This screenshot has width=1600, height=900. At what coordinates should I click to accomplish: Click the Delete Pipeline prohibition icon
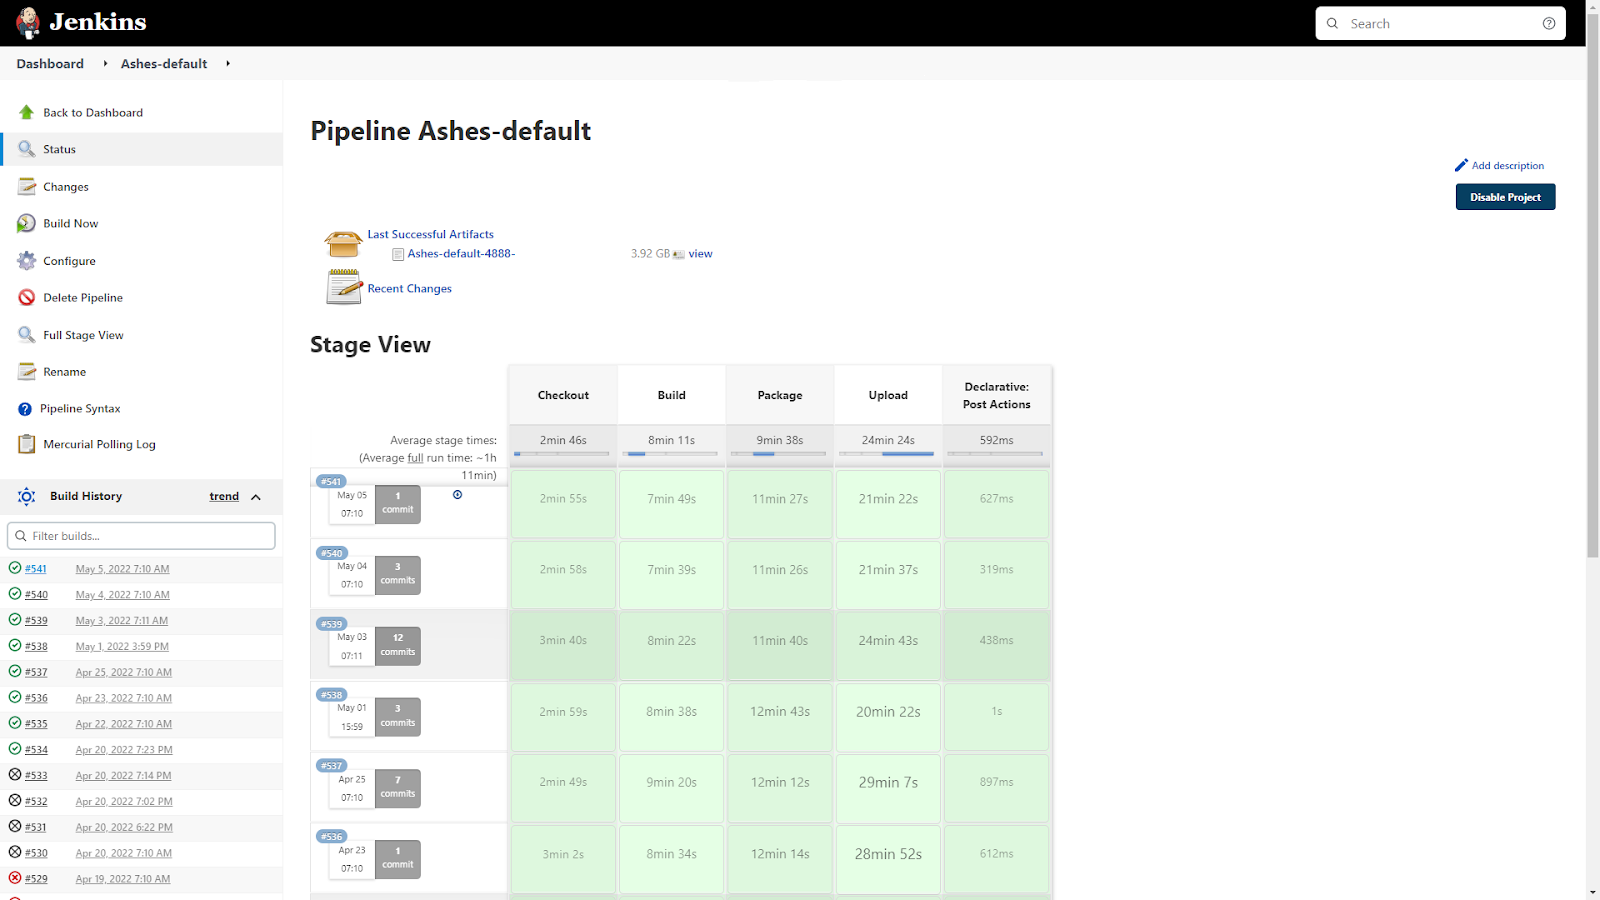[x=26, y=297]
